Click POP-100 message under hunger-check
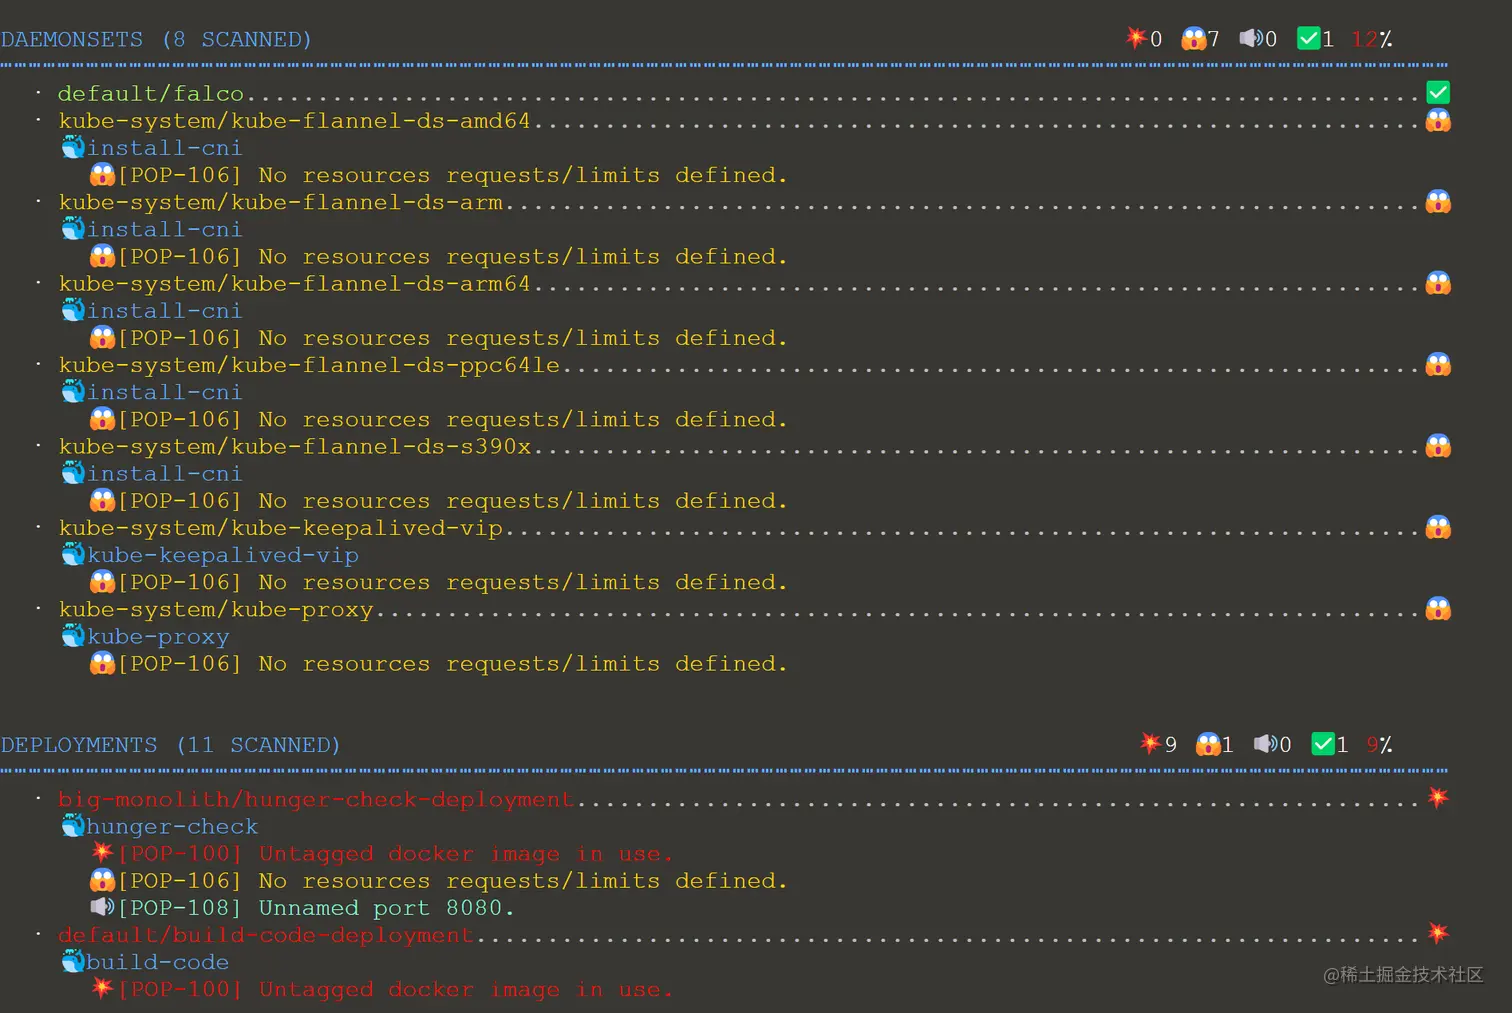 click(x=396, y=854)
